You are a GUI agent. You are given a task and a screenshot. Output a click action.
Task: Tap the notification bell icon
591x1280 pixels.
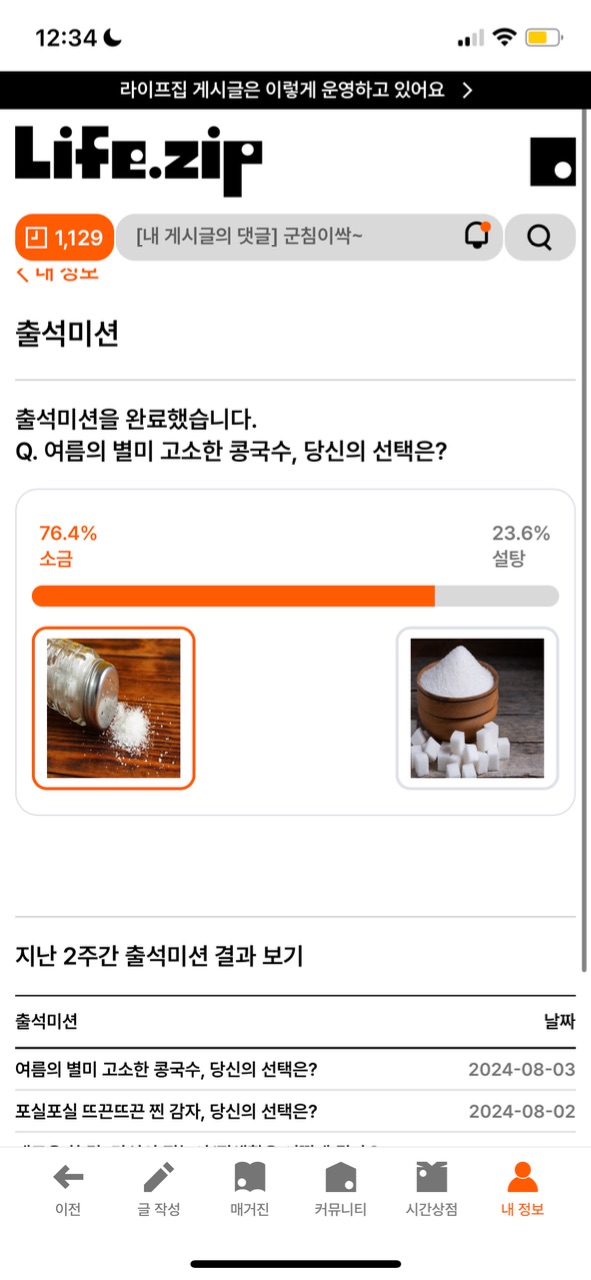pos(477,236)
